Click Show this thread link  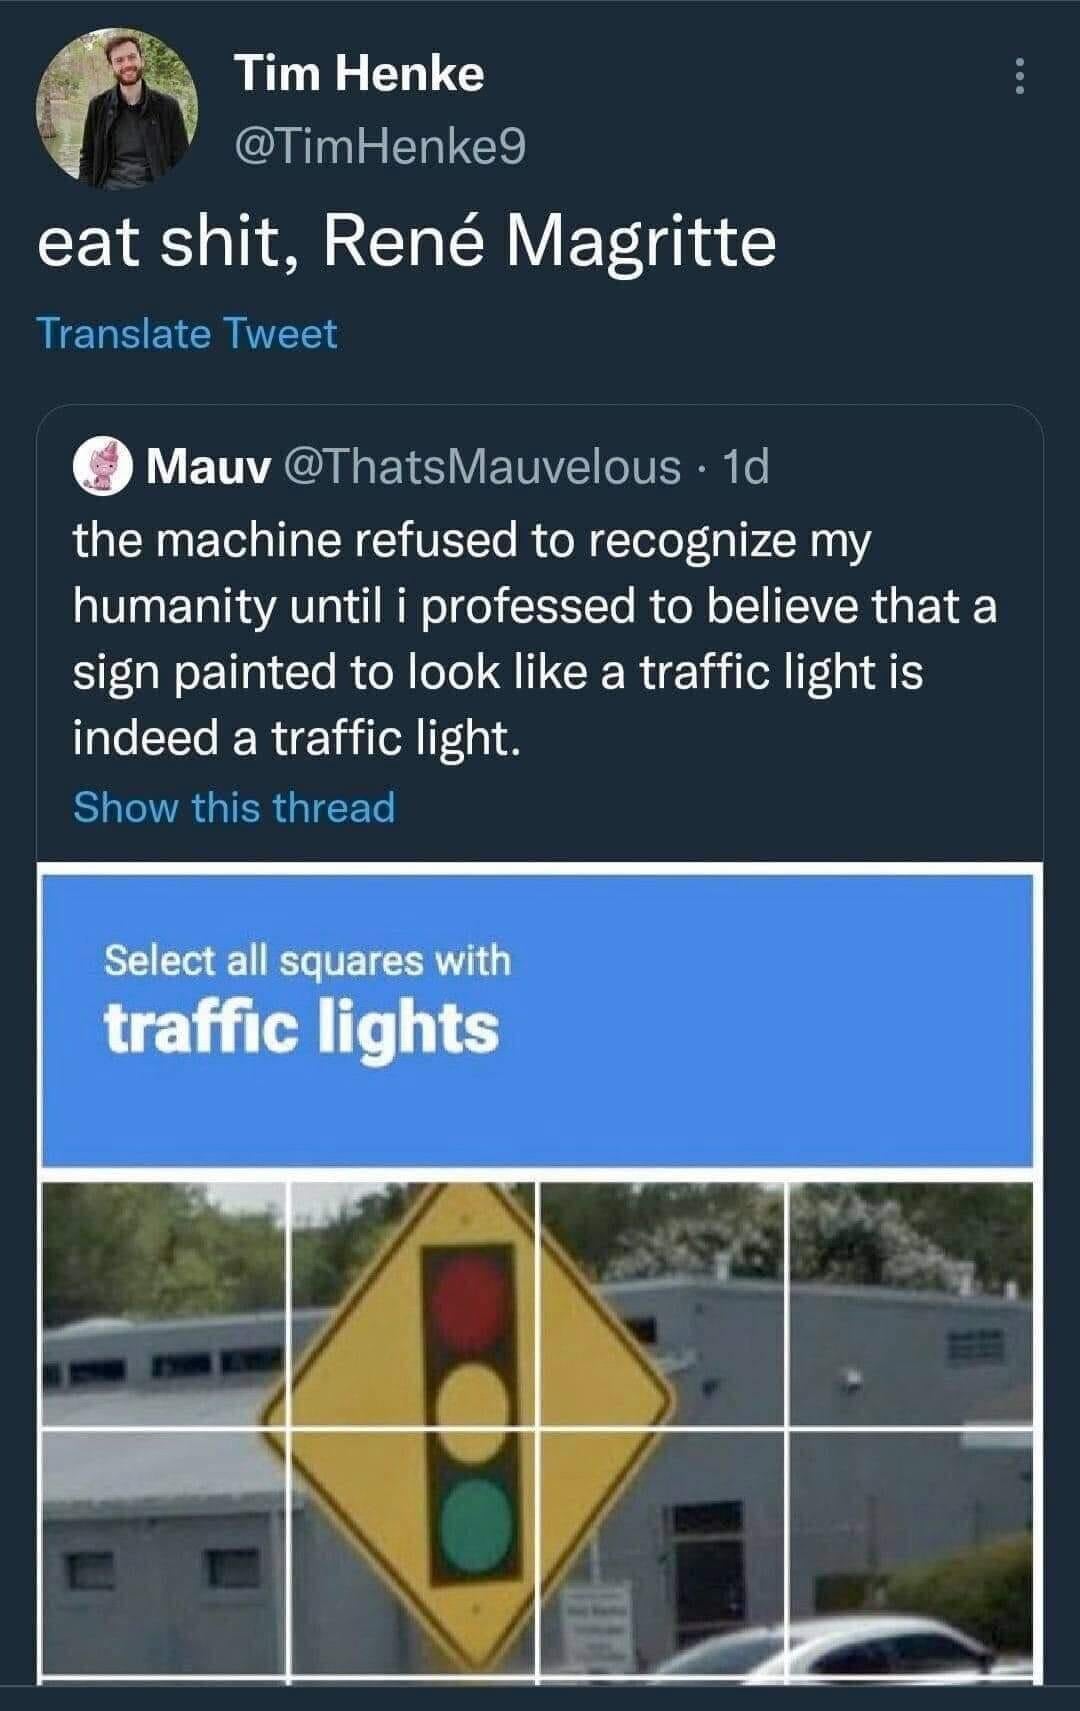pyautogui.click(x=234, y=807)
